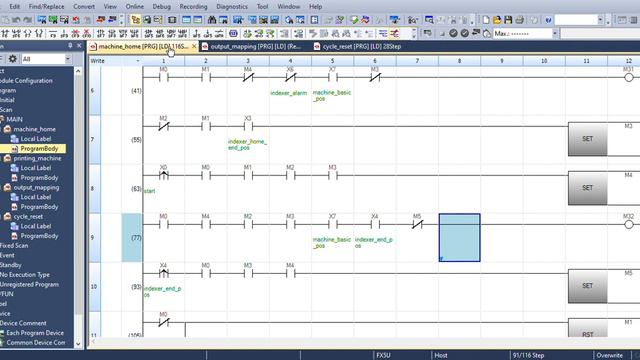Open the Max zoom combo dropdown arrow

pyautogui.click(x=555, y=33)
